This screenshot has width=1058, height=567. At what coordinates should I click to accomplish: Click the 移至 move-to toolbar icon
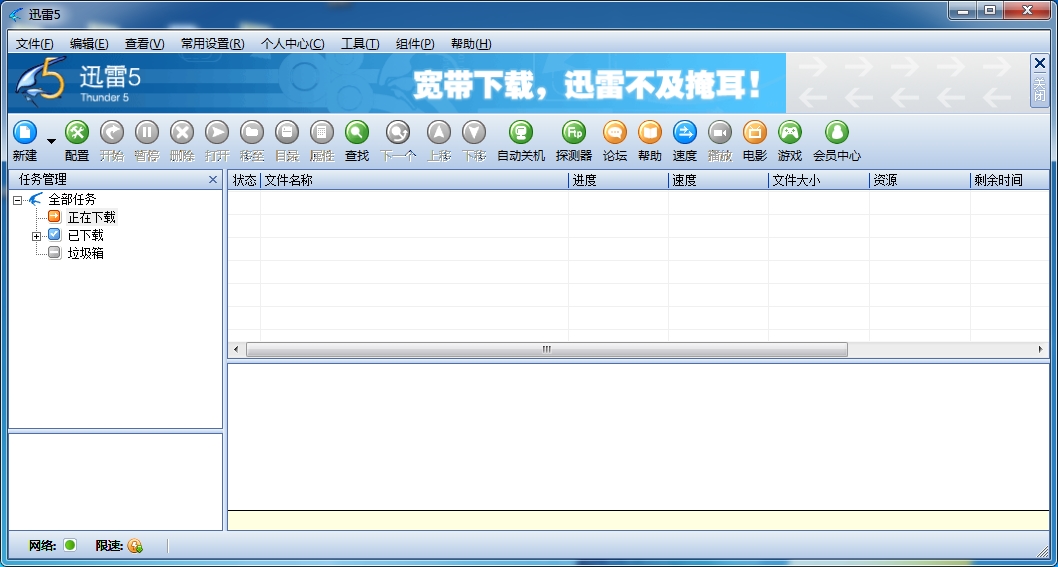(x=252, y=132)
